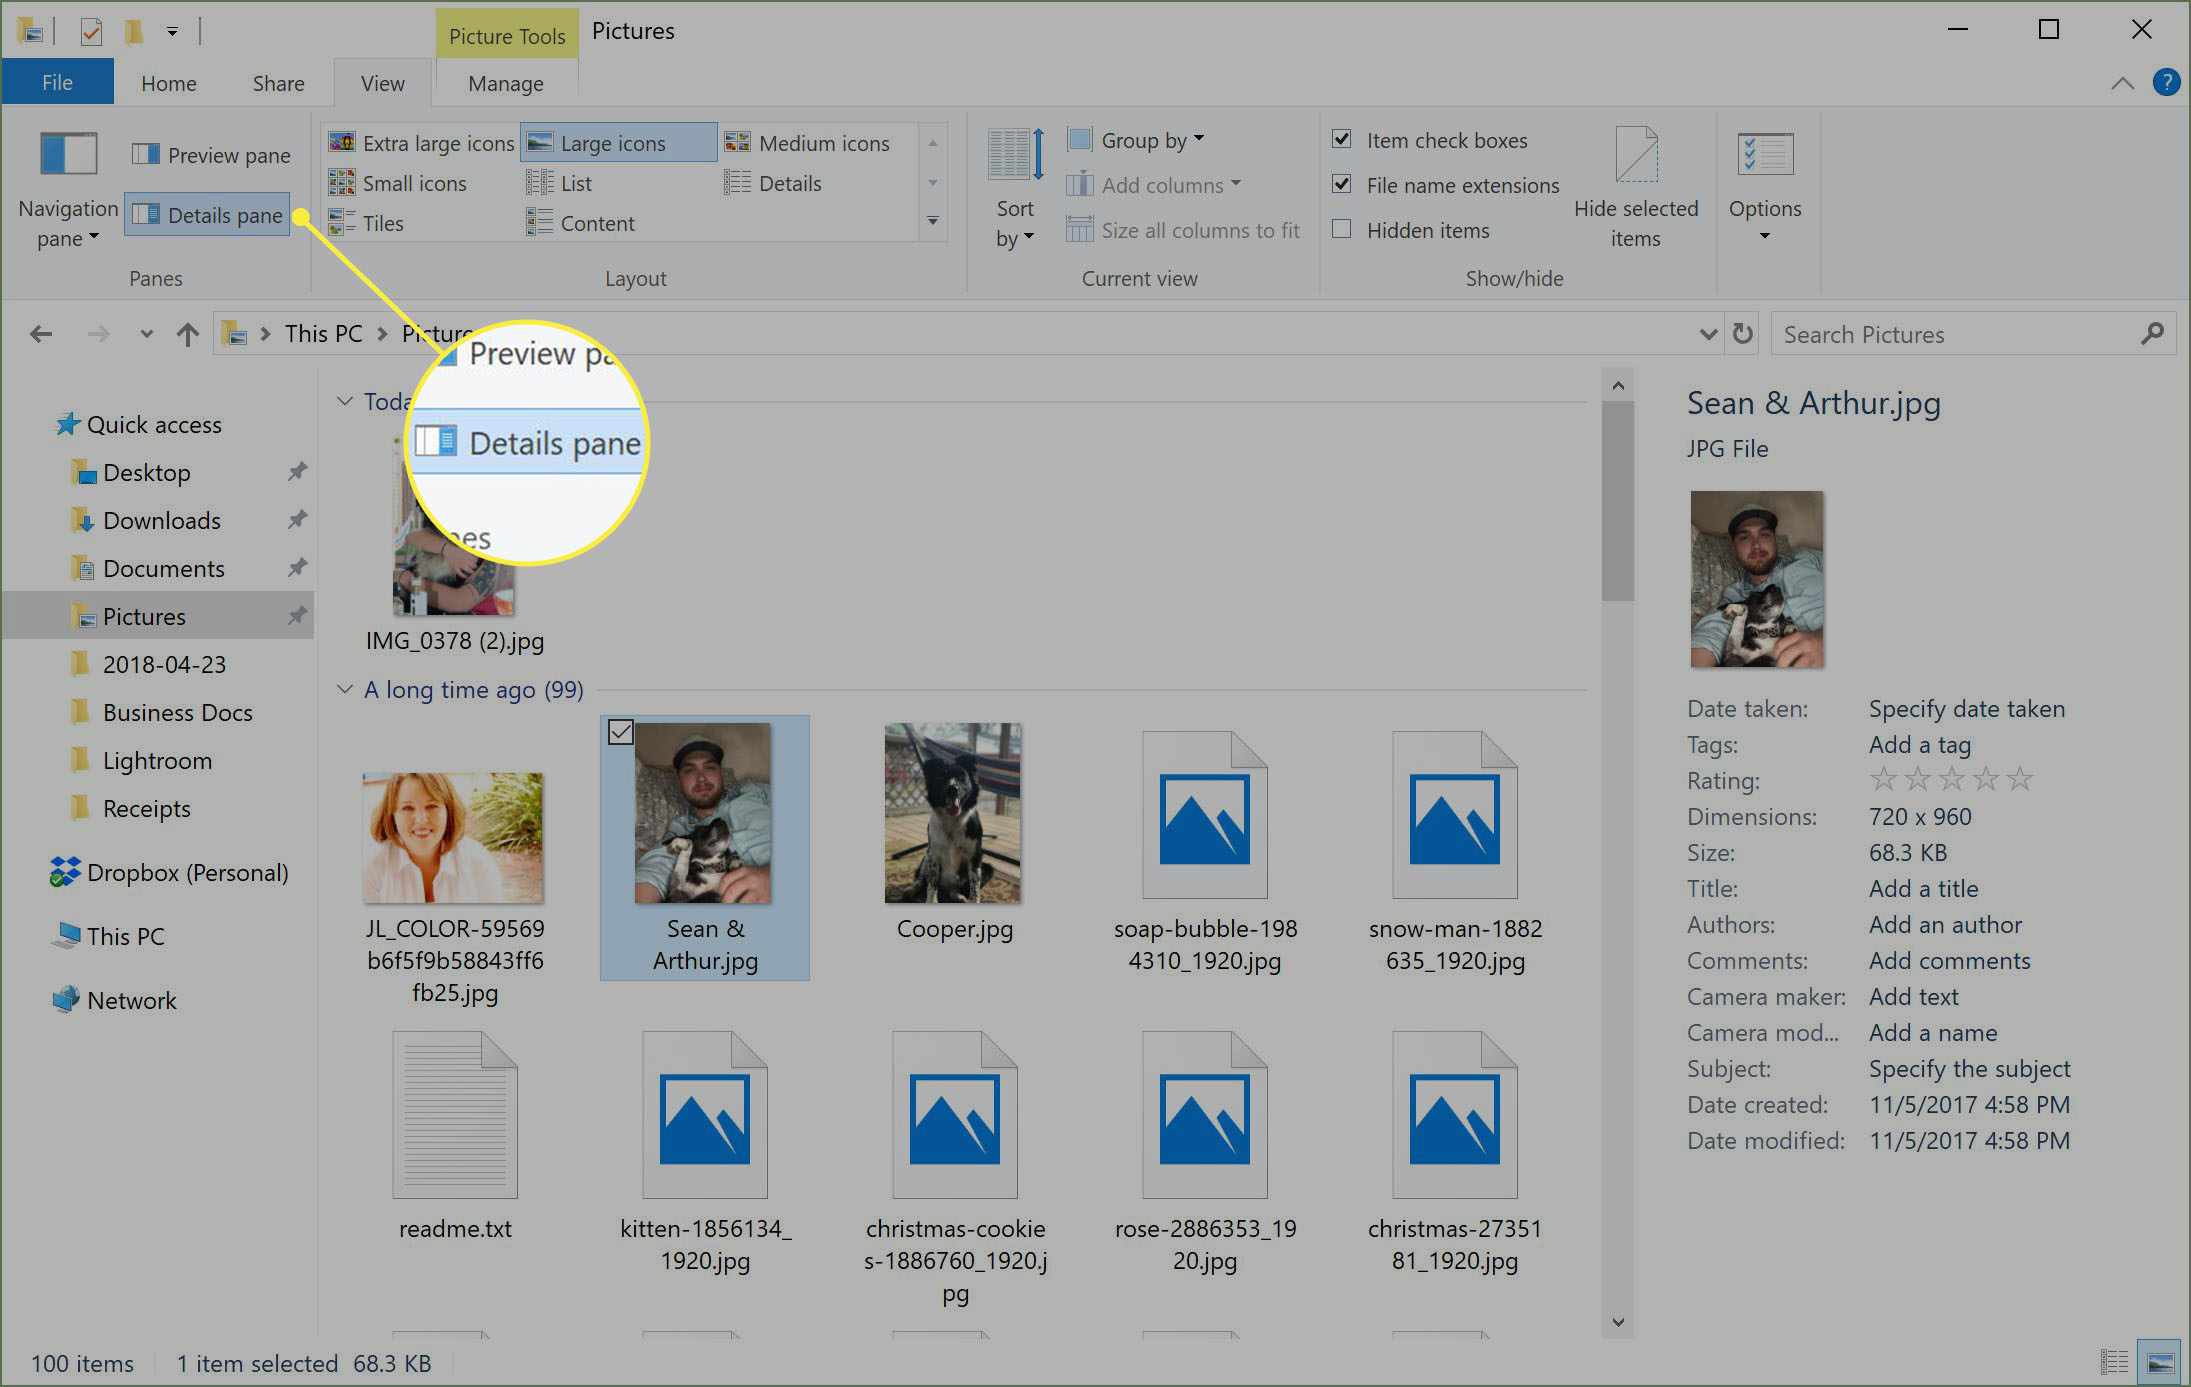Viewport: 2191px width, 1387px height.
Task: Uncheck File name extensions option
Action: pyautogui.click(x=1342, y=184)
